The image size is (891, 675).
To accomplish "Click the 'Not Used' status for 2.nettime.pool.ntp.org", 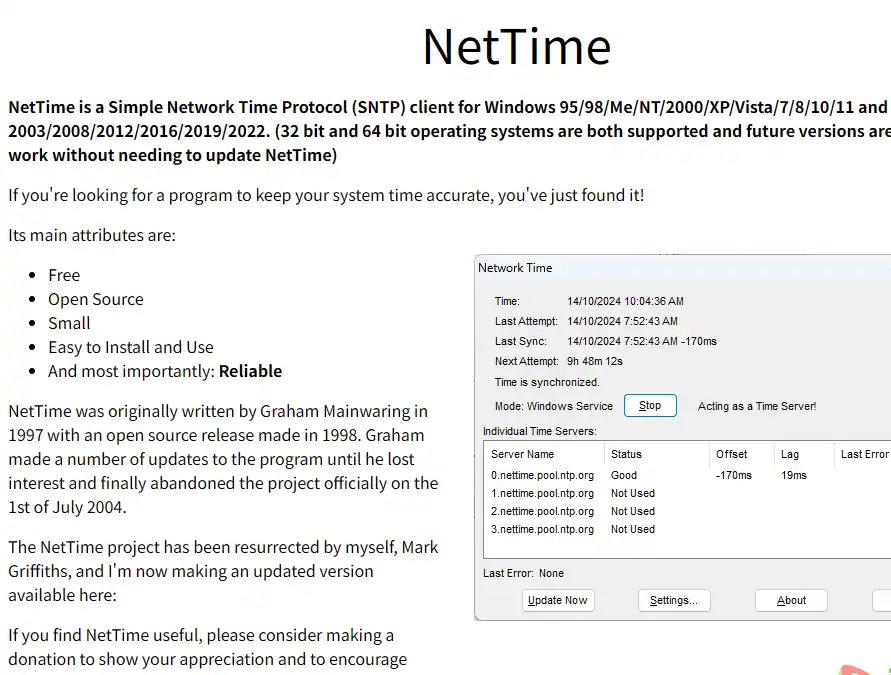I will tap(633, 511).
